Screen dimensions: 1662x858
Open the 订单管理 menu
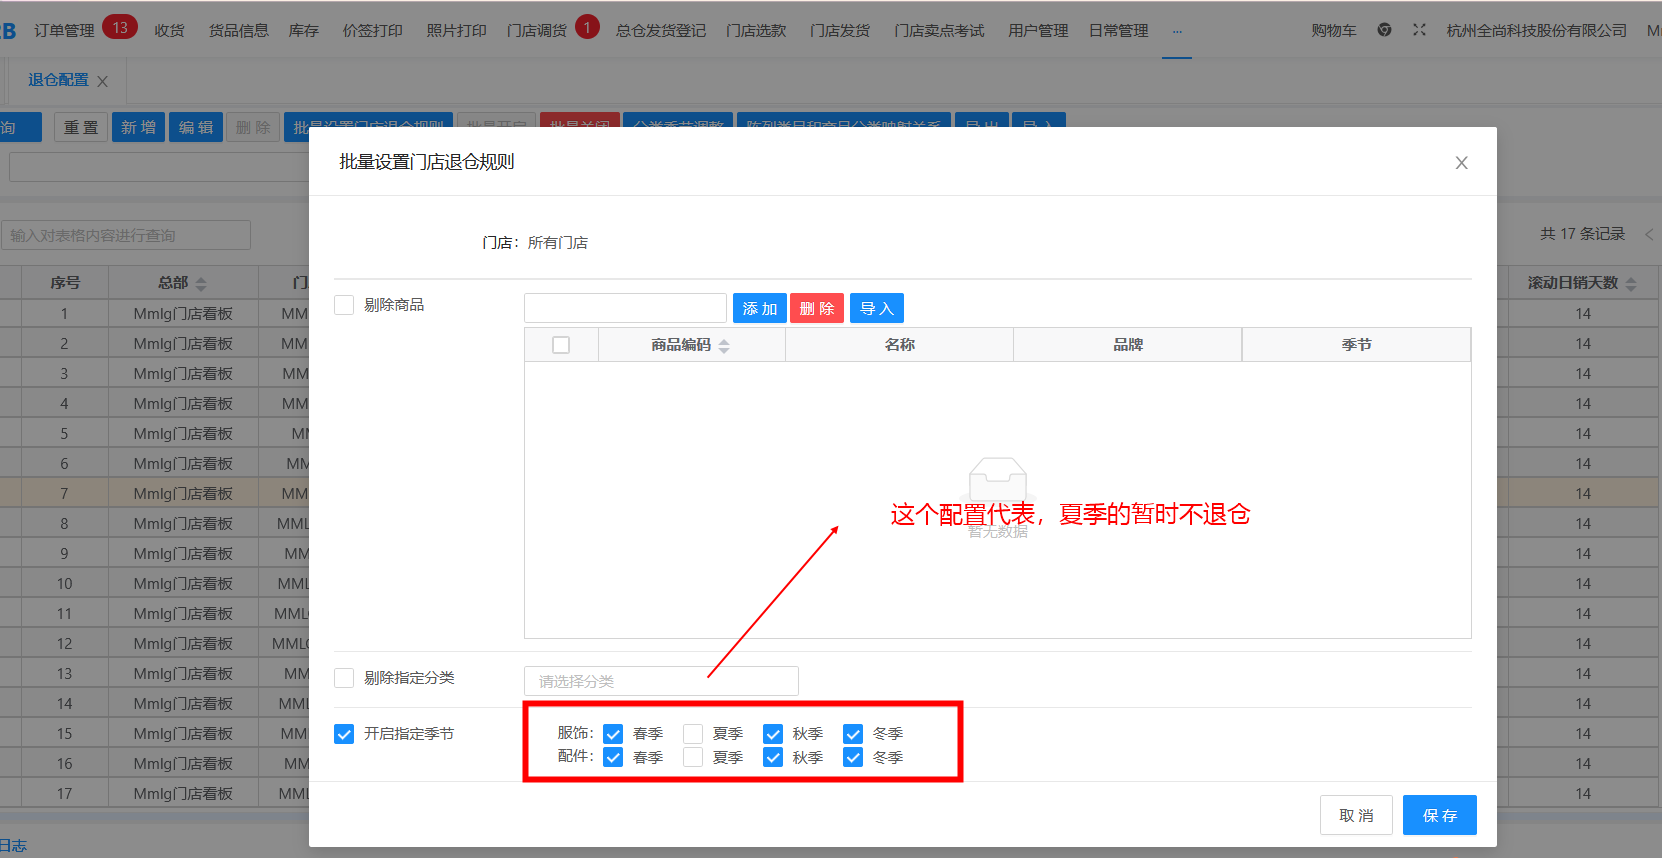(x=64, y=31)
